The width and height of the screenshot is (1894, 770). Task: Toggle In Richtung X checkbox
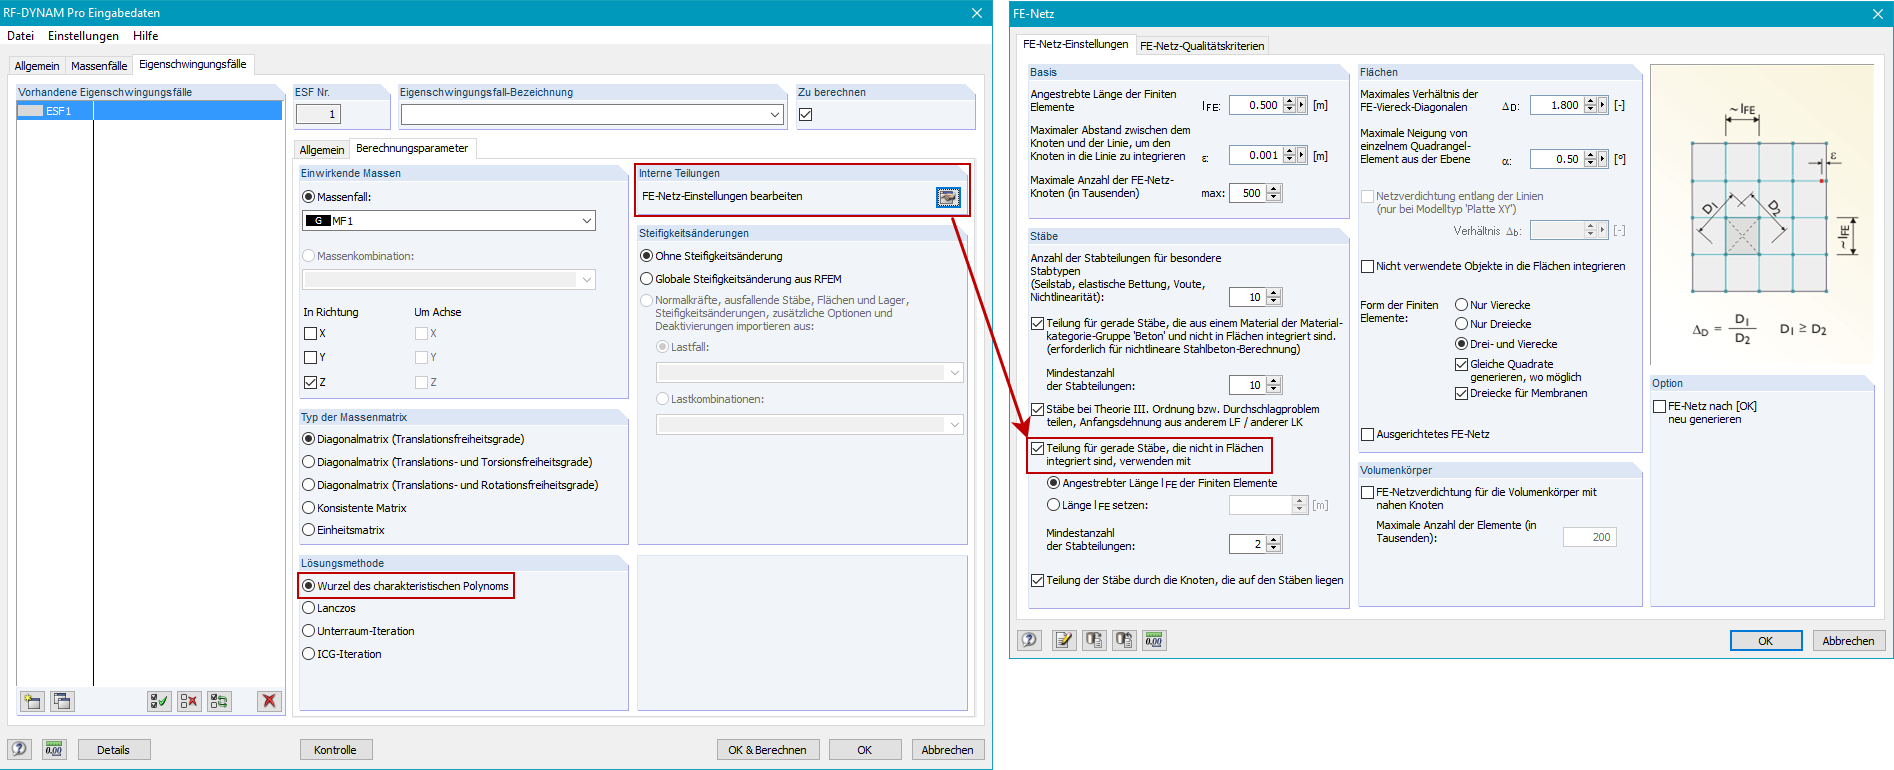pyautogui.click(x=310, y=333)
